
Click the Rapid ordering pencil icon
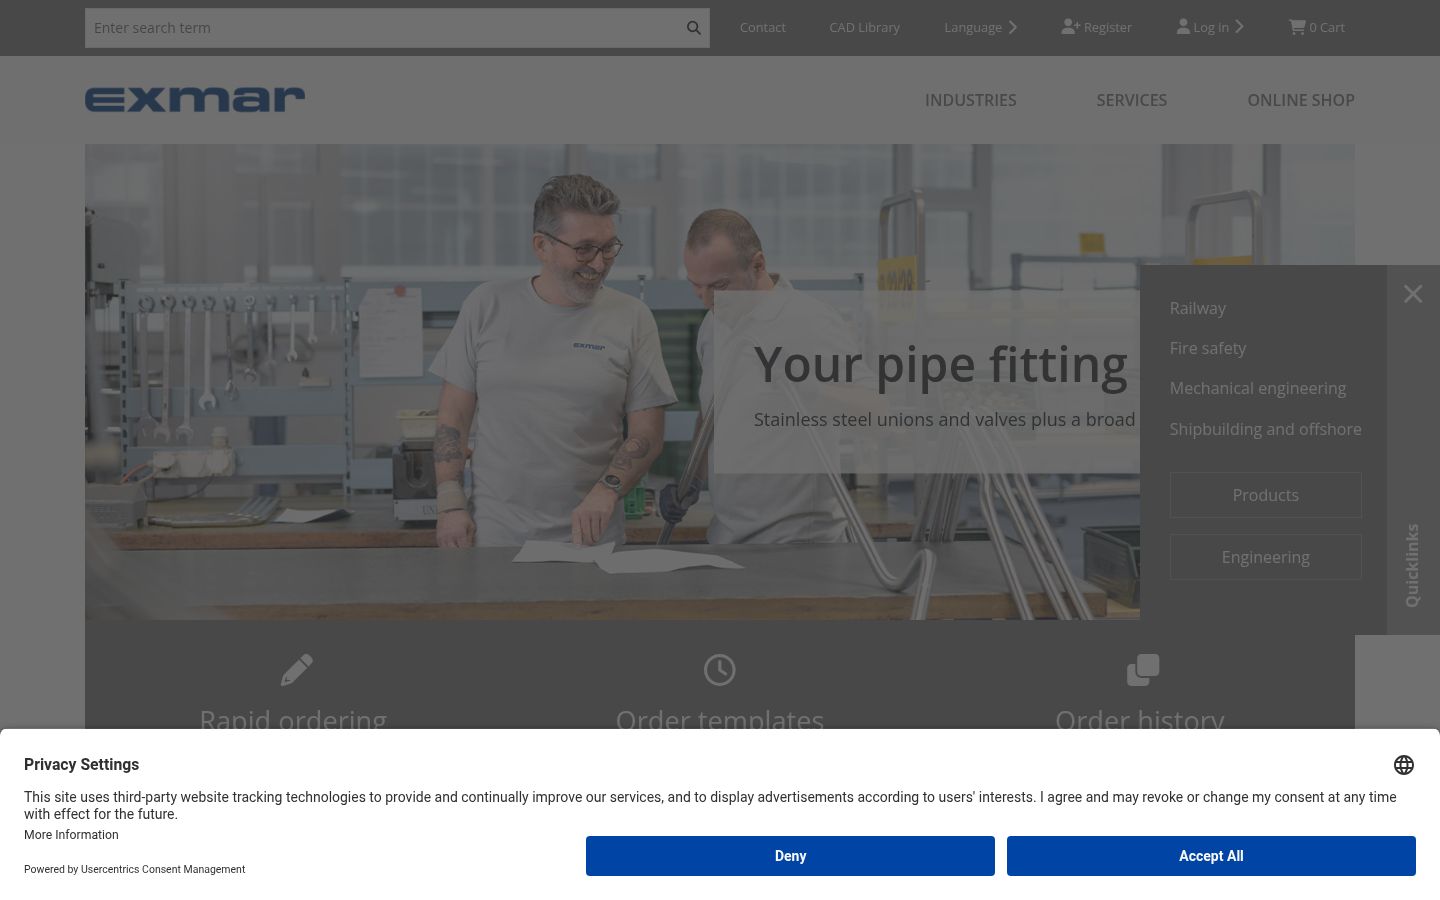point(297,670)
